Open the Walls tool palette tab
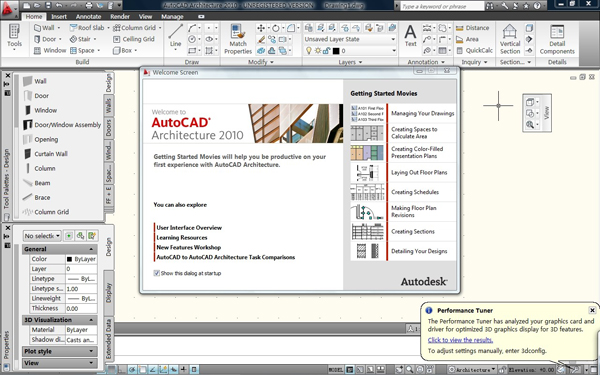The width and height of the screenshot is (600, 375). [109, 106]
